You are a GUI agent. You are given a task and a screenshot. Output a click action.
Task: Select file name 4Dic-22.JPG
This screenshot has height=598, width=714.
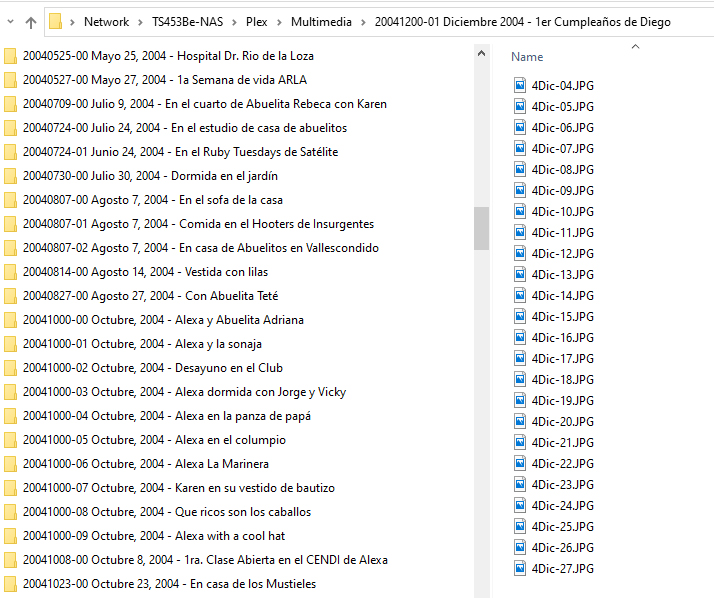tap(563, 464)
